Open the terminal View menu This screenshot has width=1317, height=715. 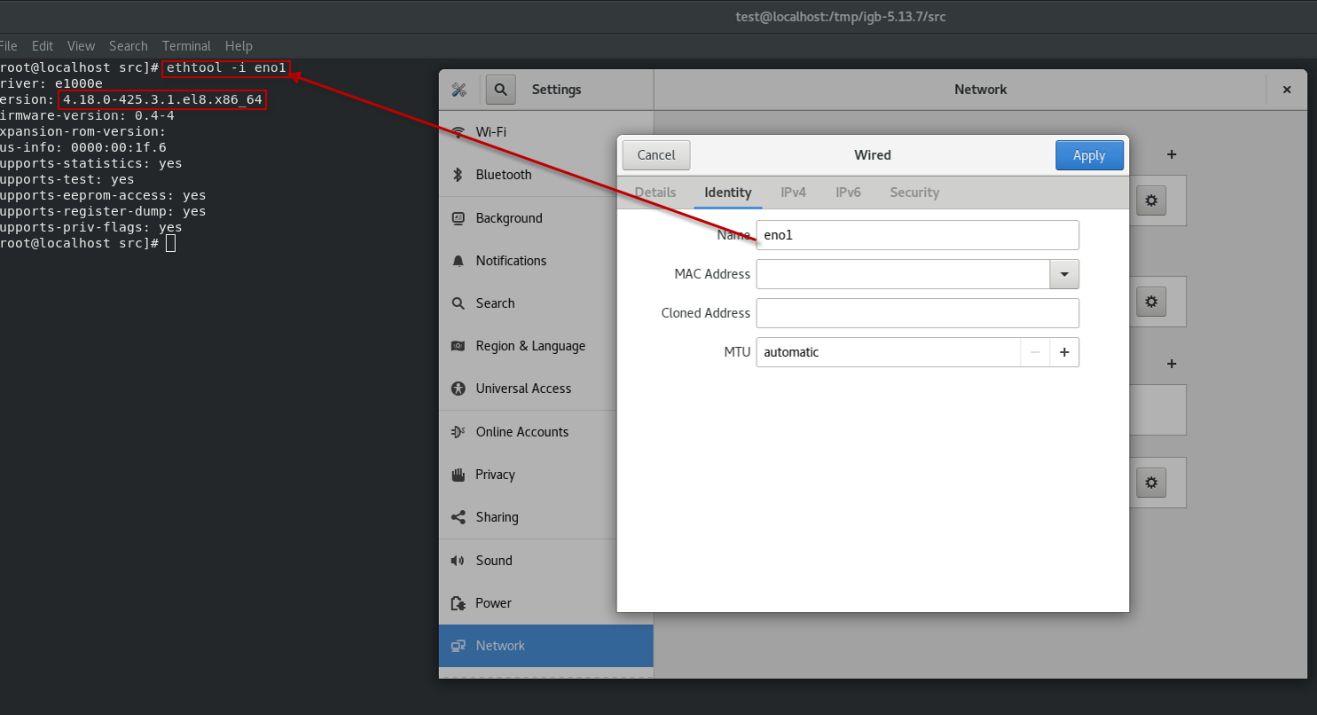[81, 46]
